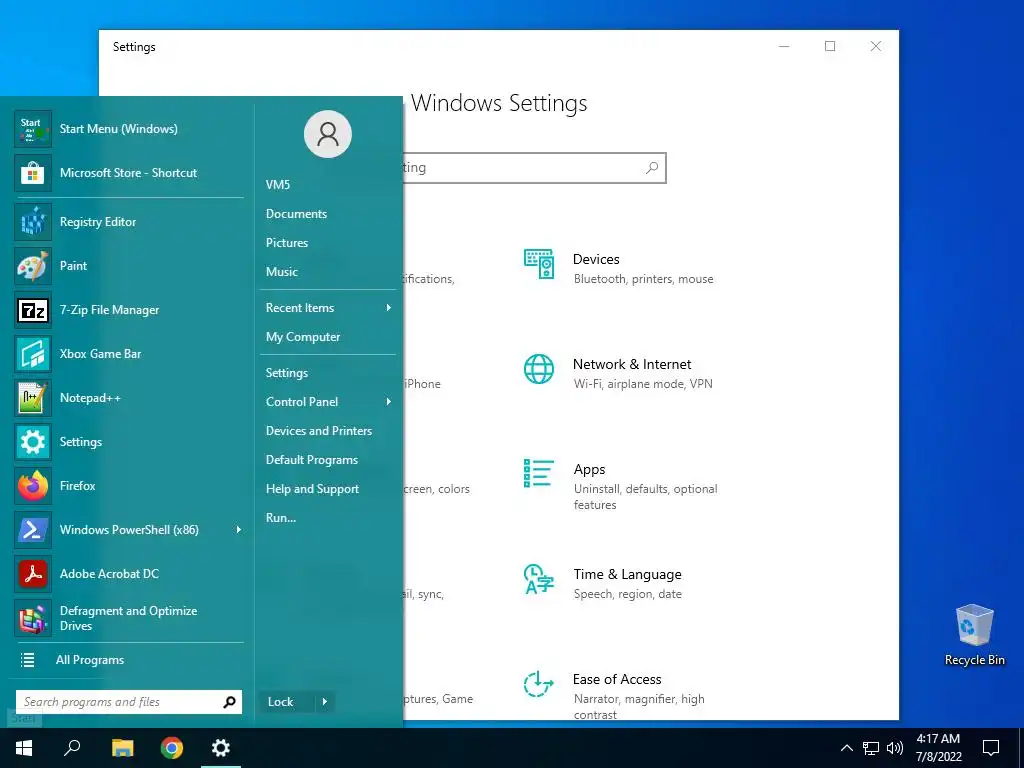Open the 7-Zip File Manager icon
The height and width of the screenshot is (768, 1024).
tap(33, 310)
